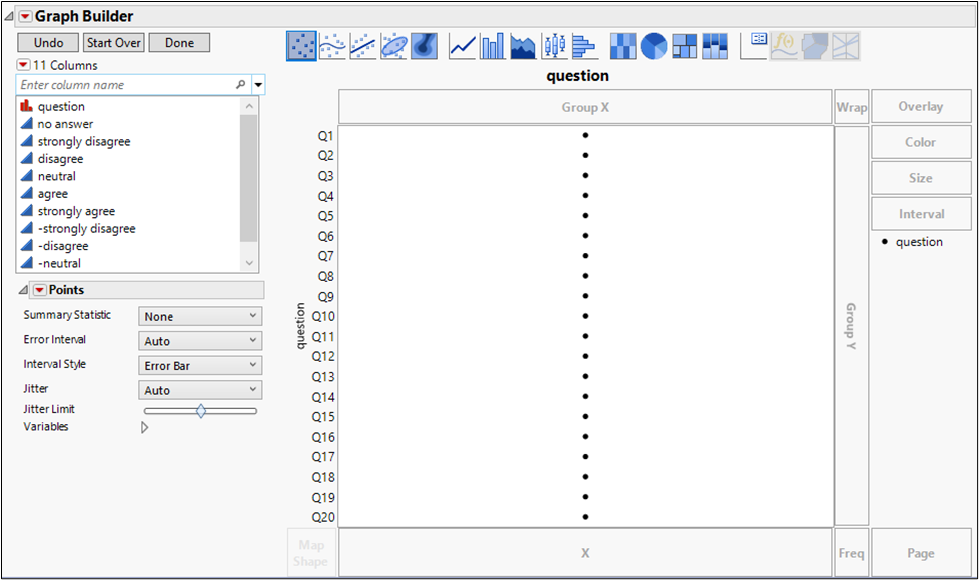Select the Mosaic plot icon

[715, 46]
